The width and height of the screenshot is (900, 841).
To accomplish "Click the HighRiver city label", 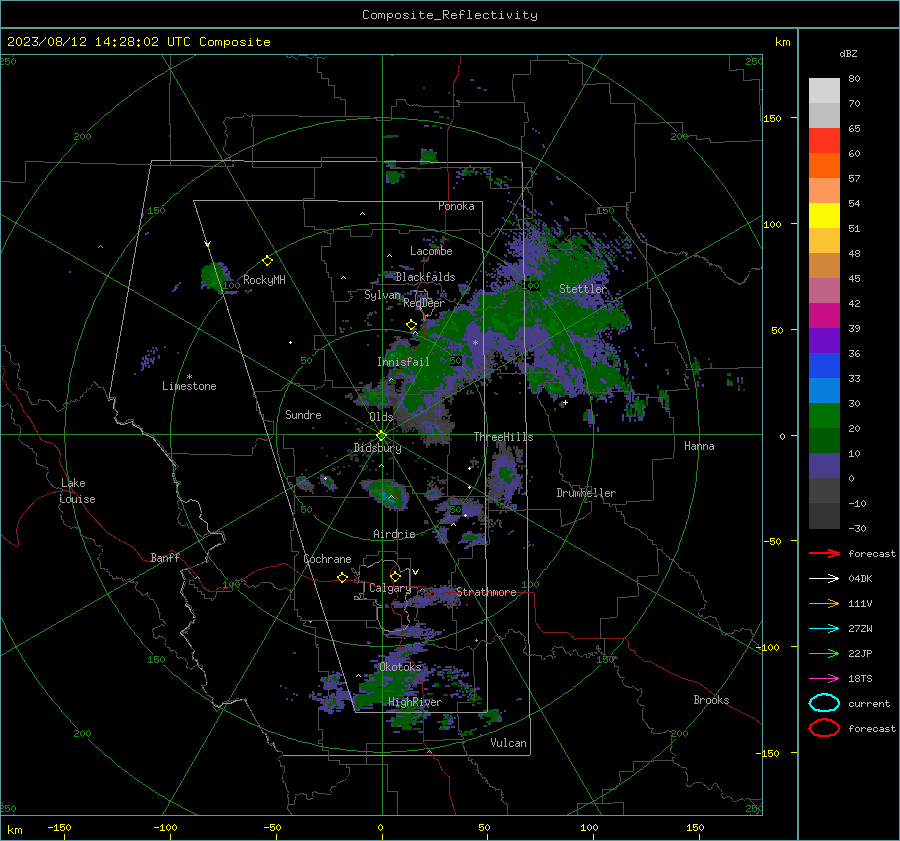I will pyautogui.click(x=415, y=702).
